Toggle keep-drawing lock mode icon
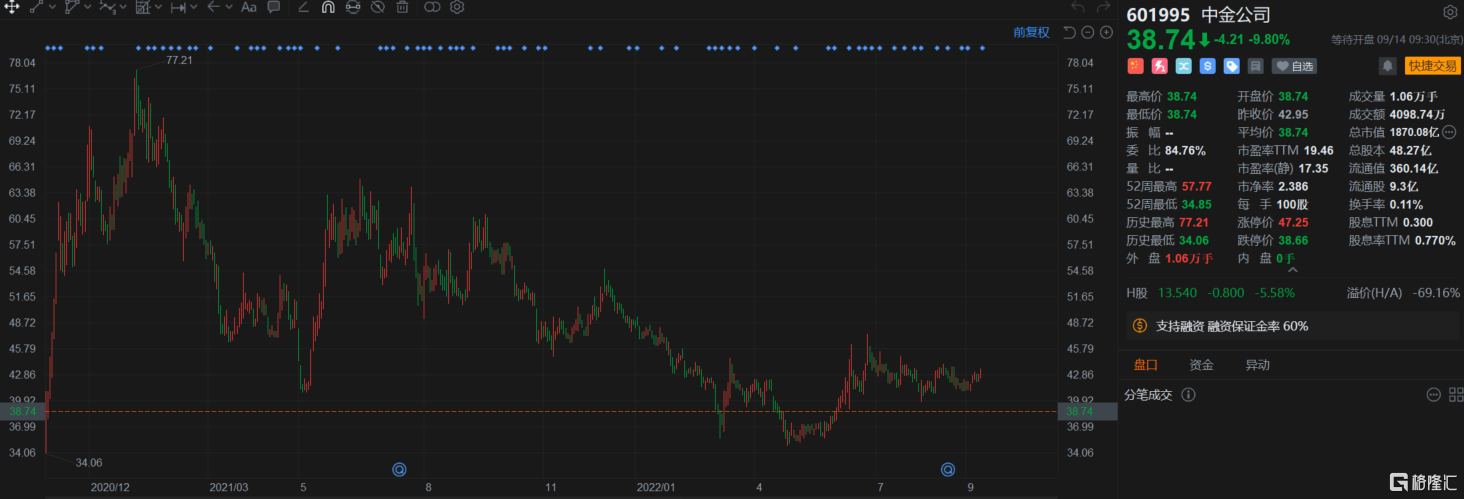This screenshot has height=499, width=1464. click(x=353, y=7)
